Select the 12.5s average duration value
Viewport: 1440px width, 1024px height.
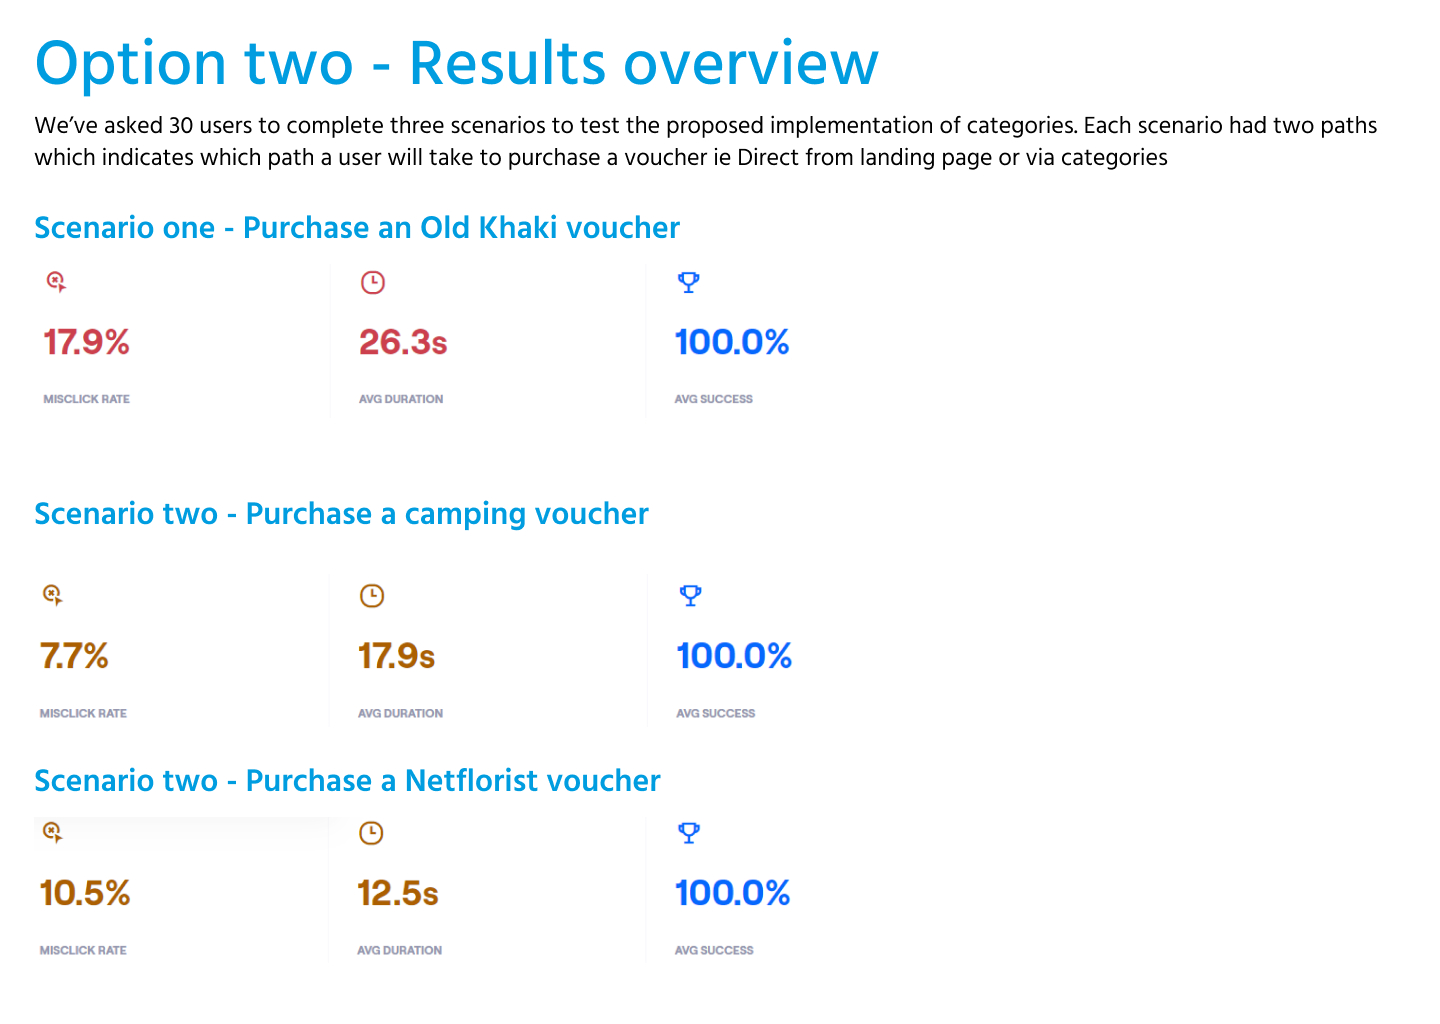click(x=398, y=893)
